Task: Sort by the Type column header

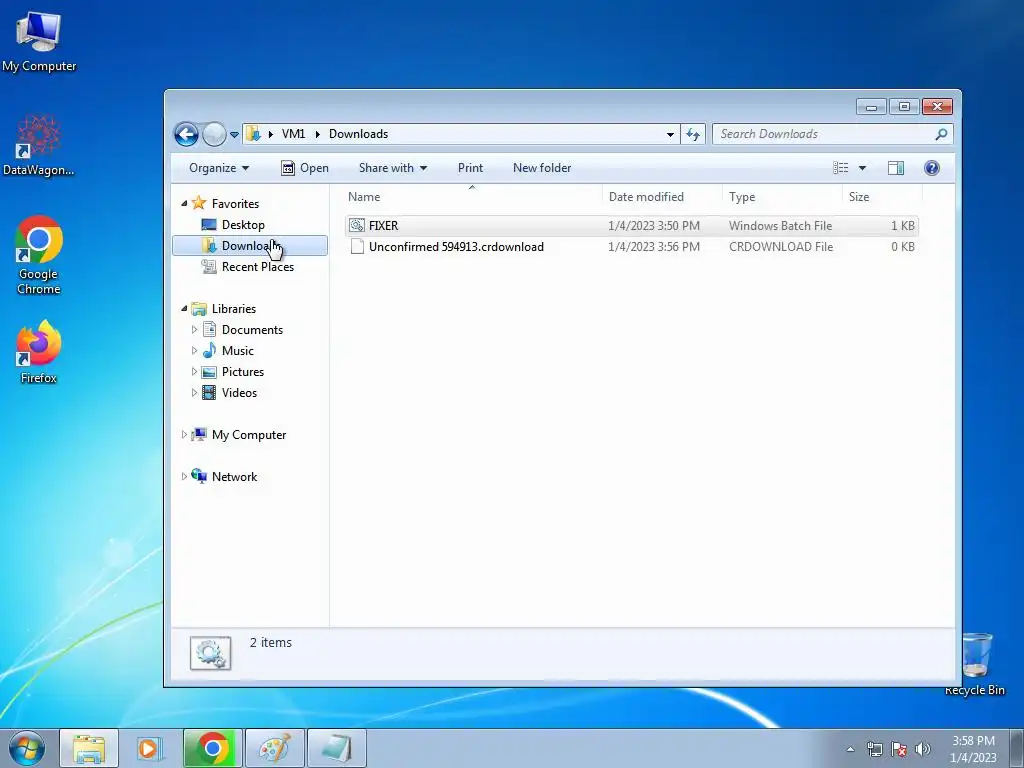Action: tap(782, 197)
